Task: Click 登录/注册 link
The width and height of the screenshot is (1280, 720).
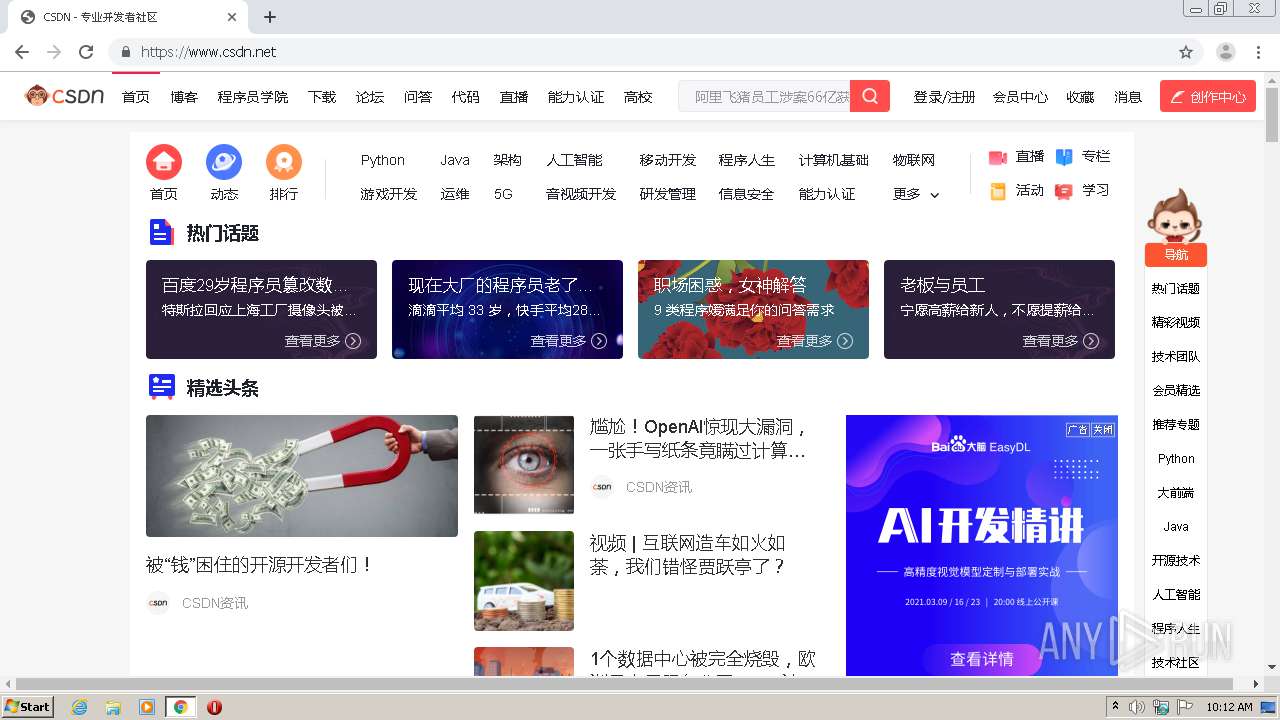Action: [x=944, y=97]
